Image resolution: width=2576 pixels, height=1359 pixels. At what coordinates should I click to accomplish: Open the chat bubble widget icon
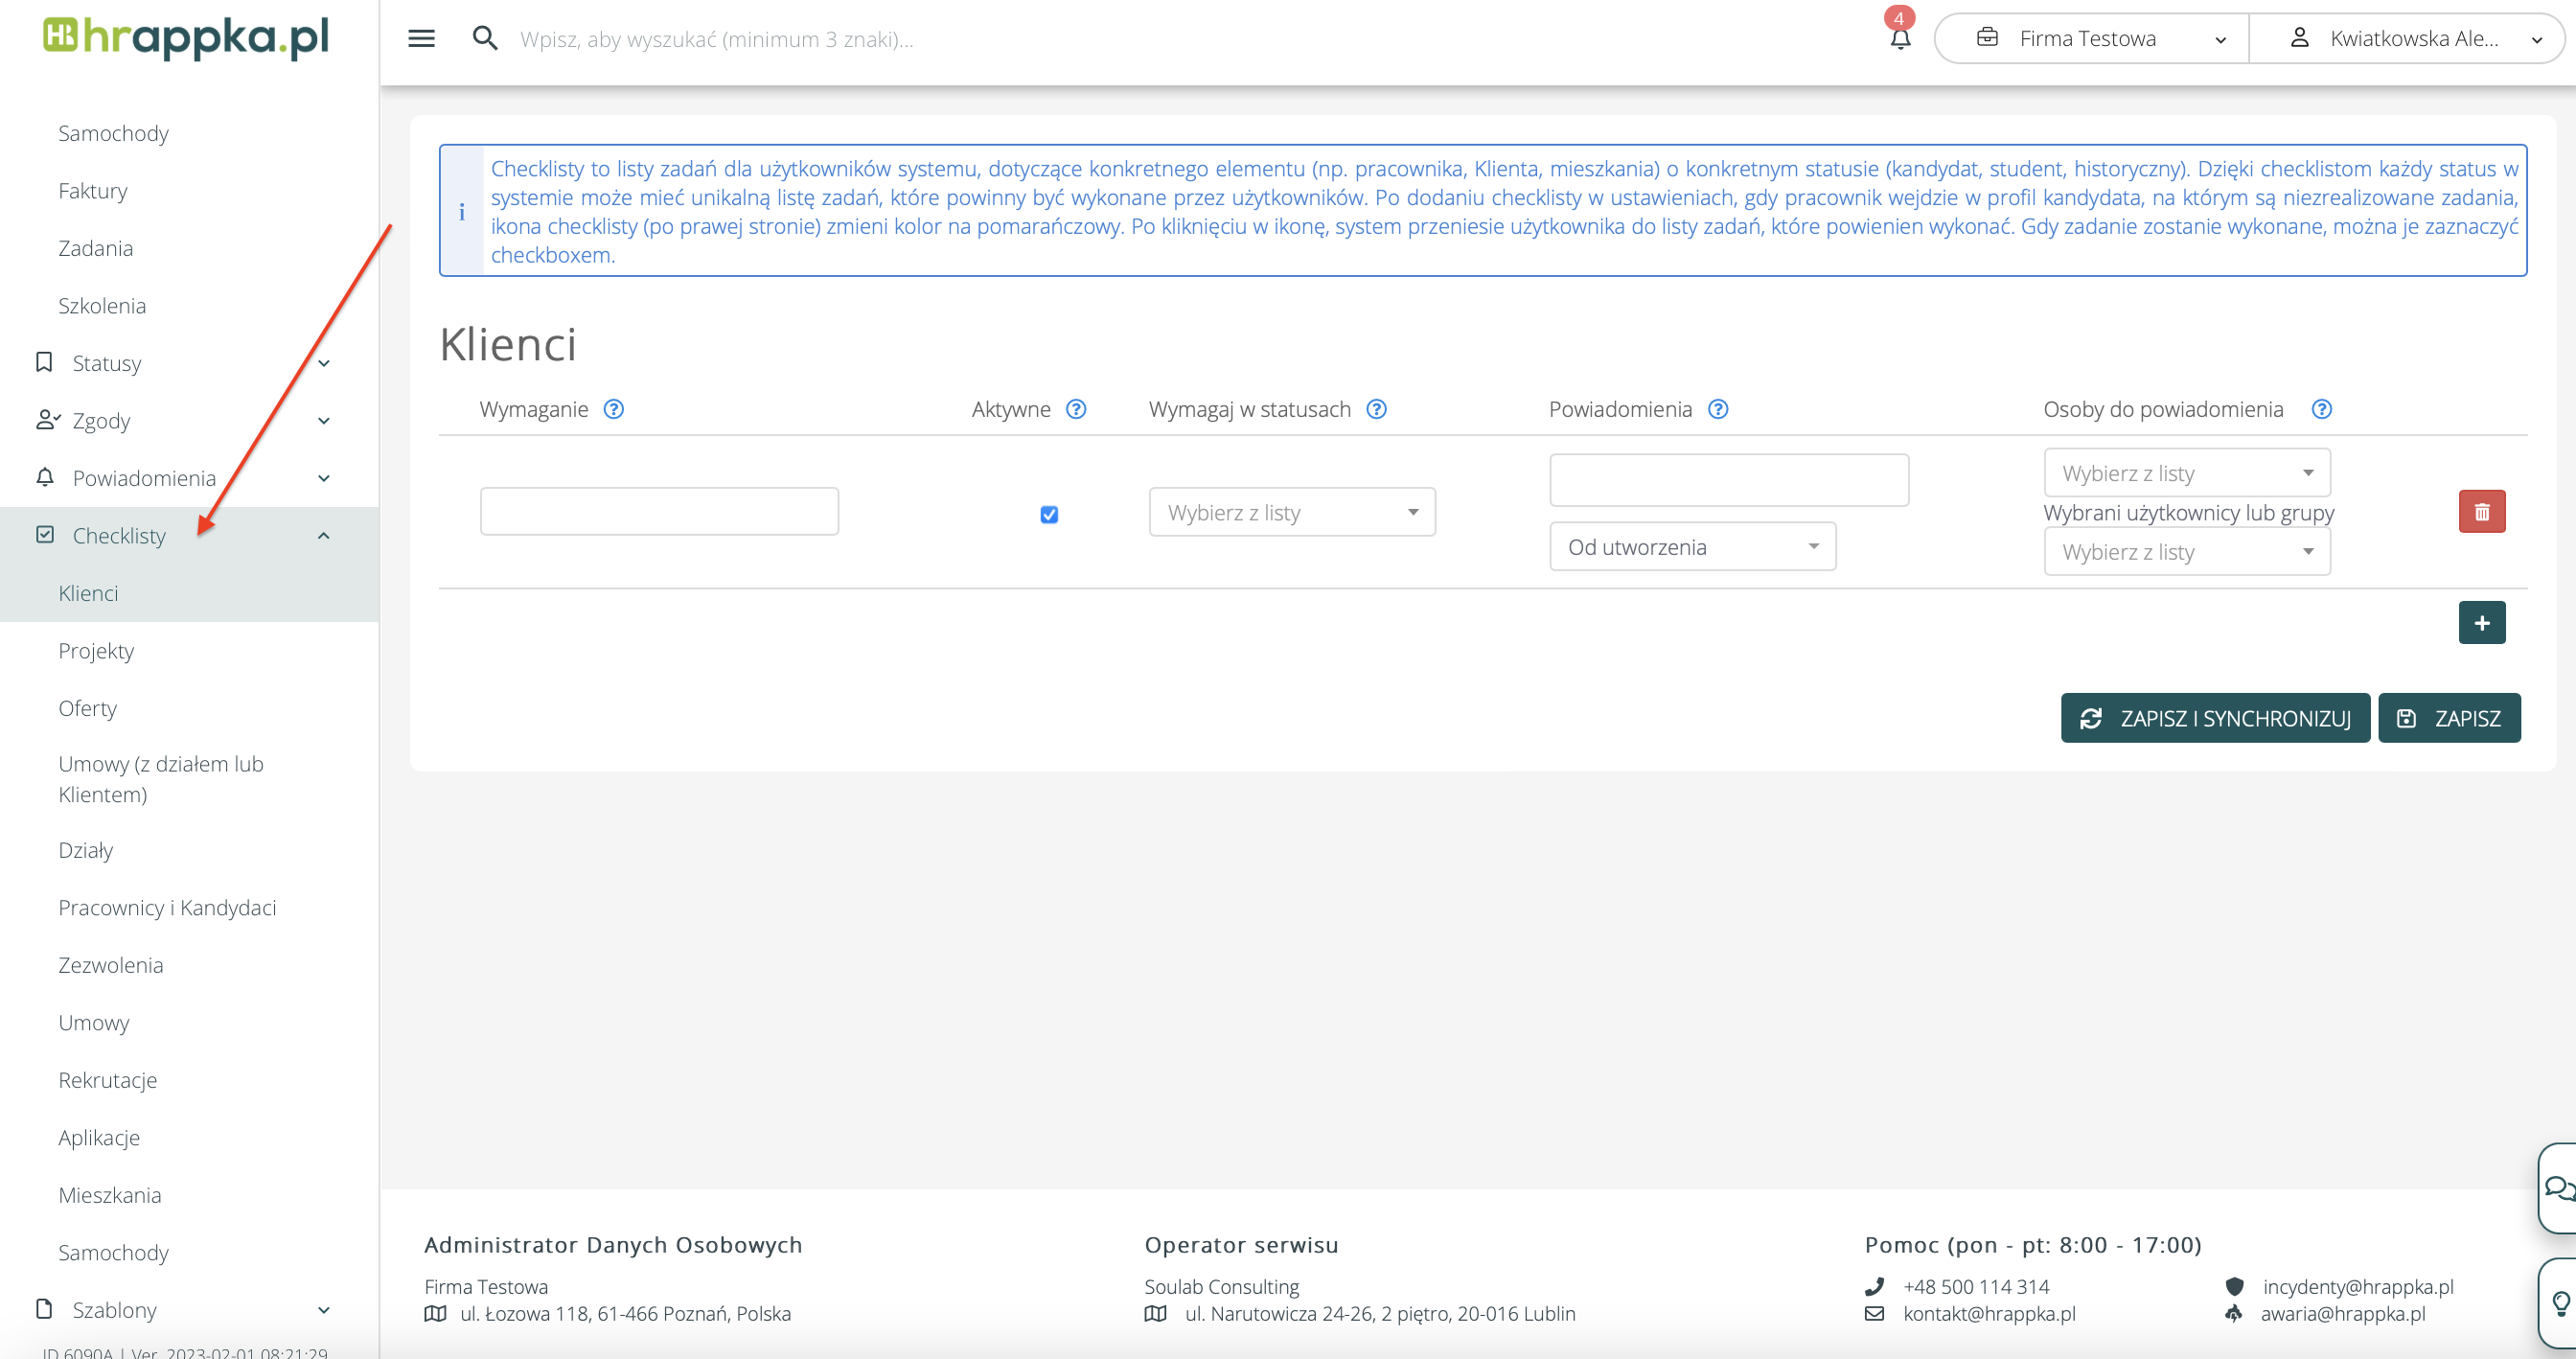2558,1188
